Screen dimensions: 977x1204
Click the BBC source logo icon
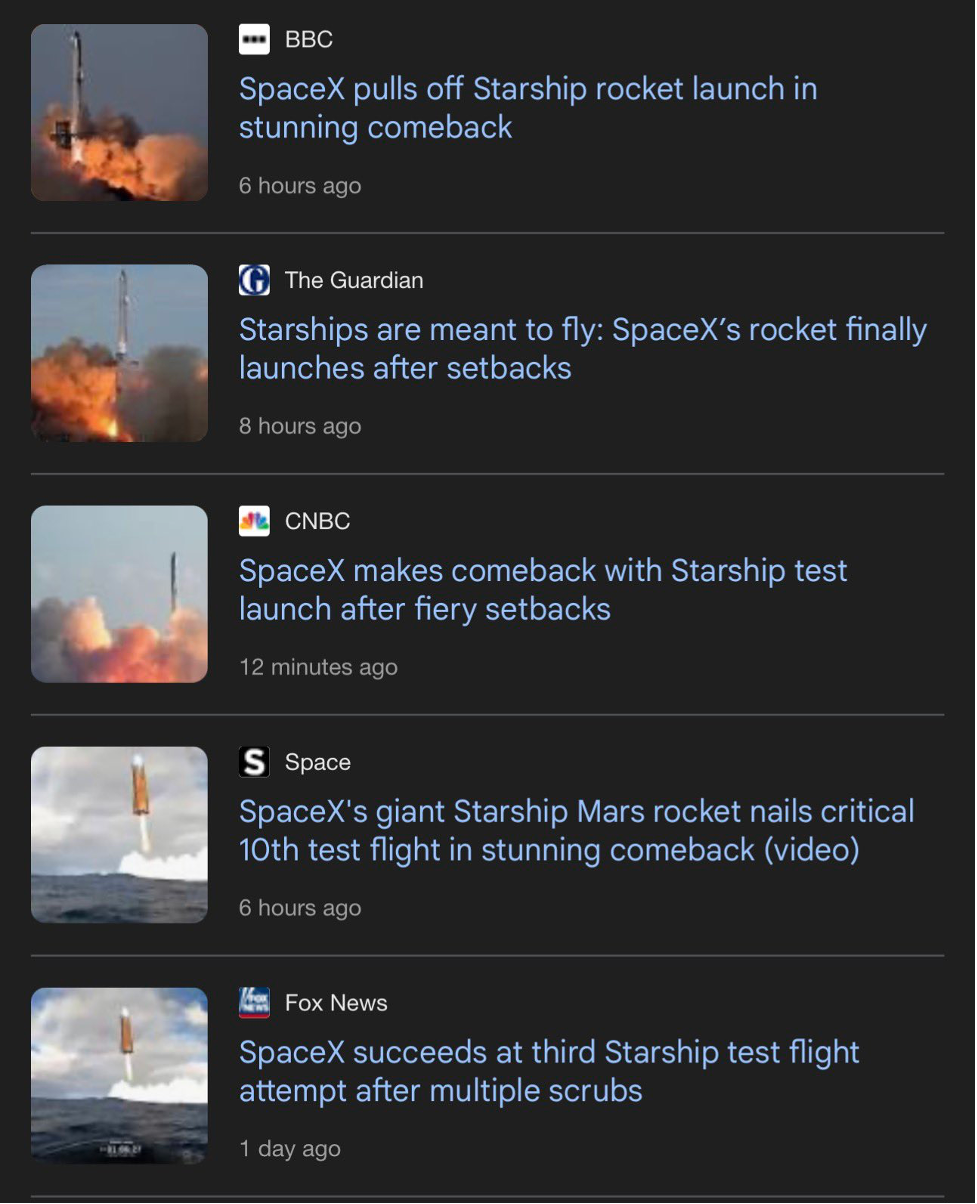(x=254, y=40)
